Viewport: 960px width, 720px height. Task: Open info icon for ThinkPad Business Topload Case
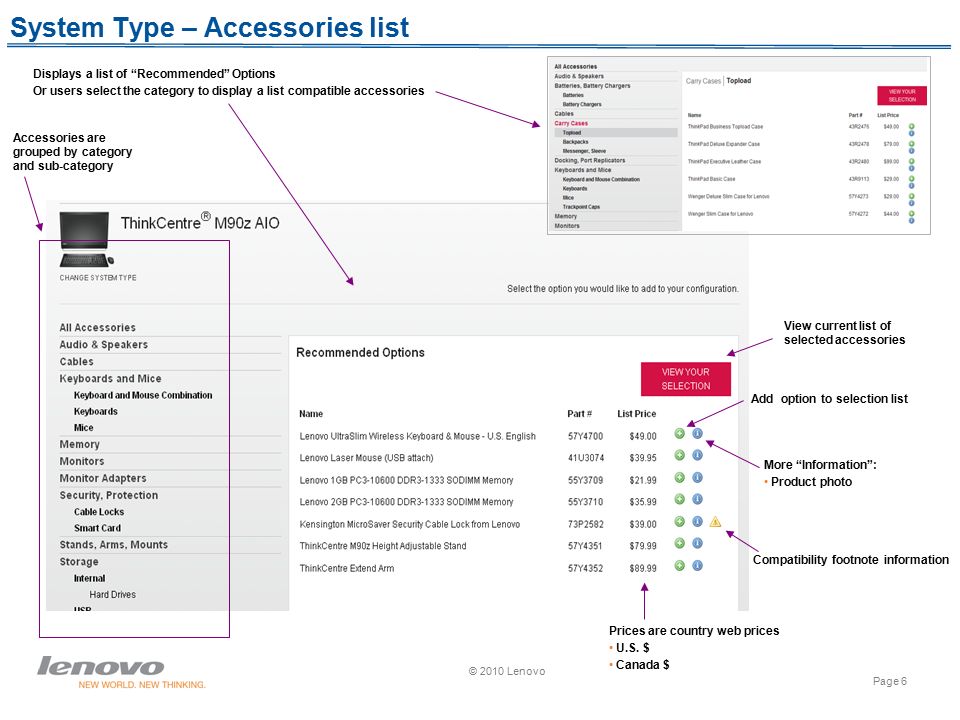tap(912, 133)
